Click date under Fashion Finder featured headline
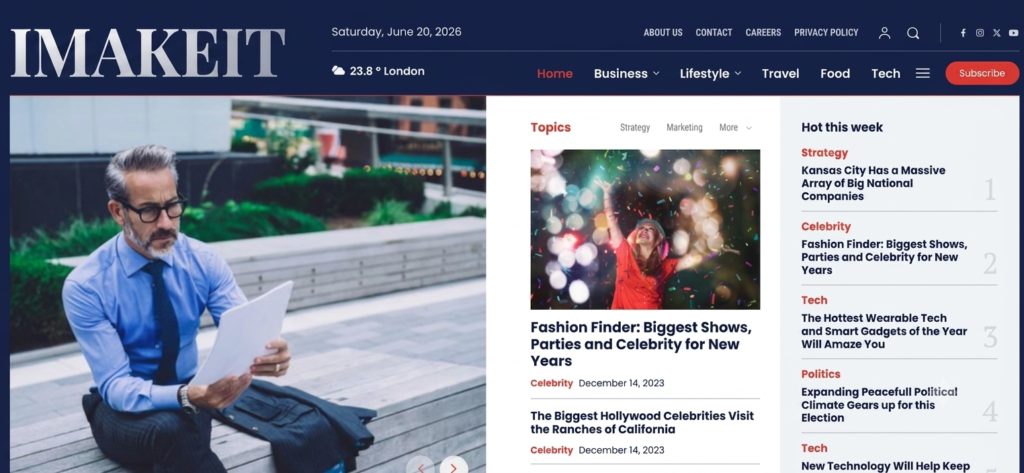Screen dimensions: 1024x473 (x=621, y=383)
